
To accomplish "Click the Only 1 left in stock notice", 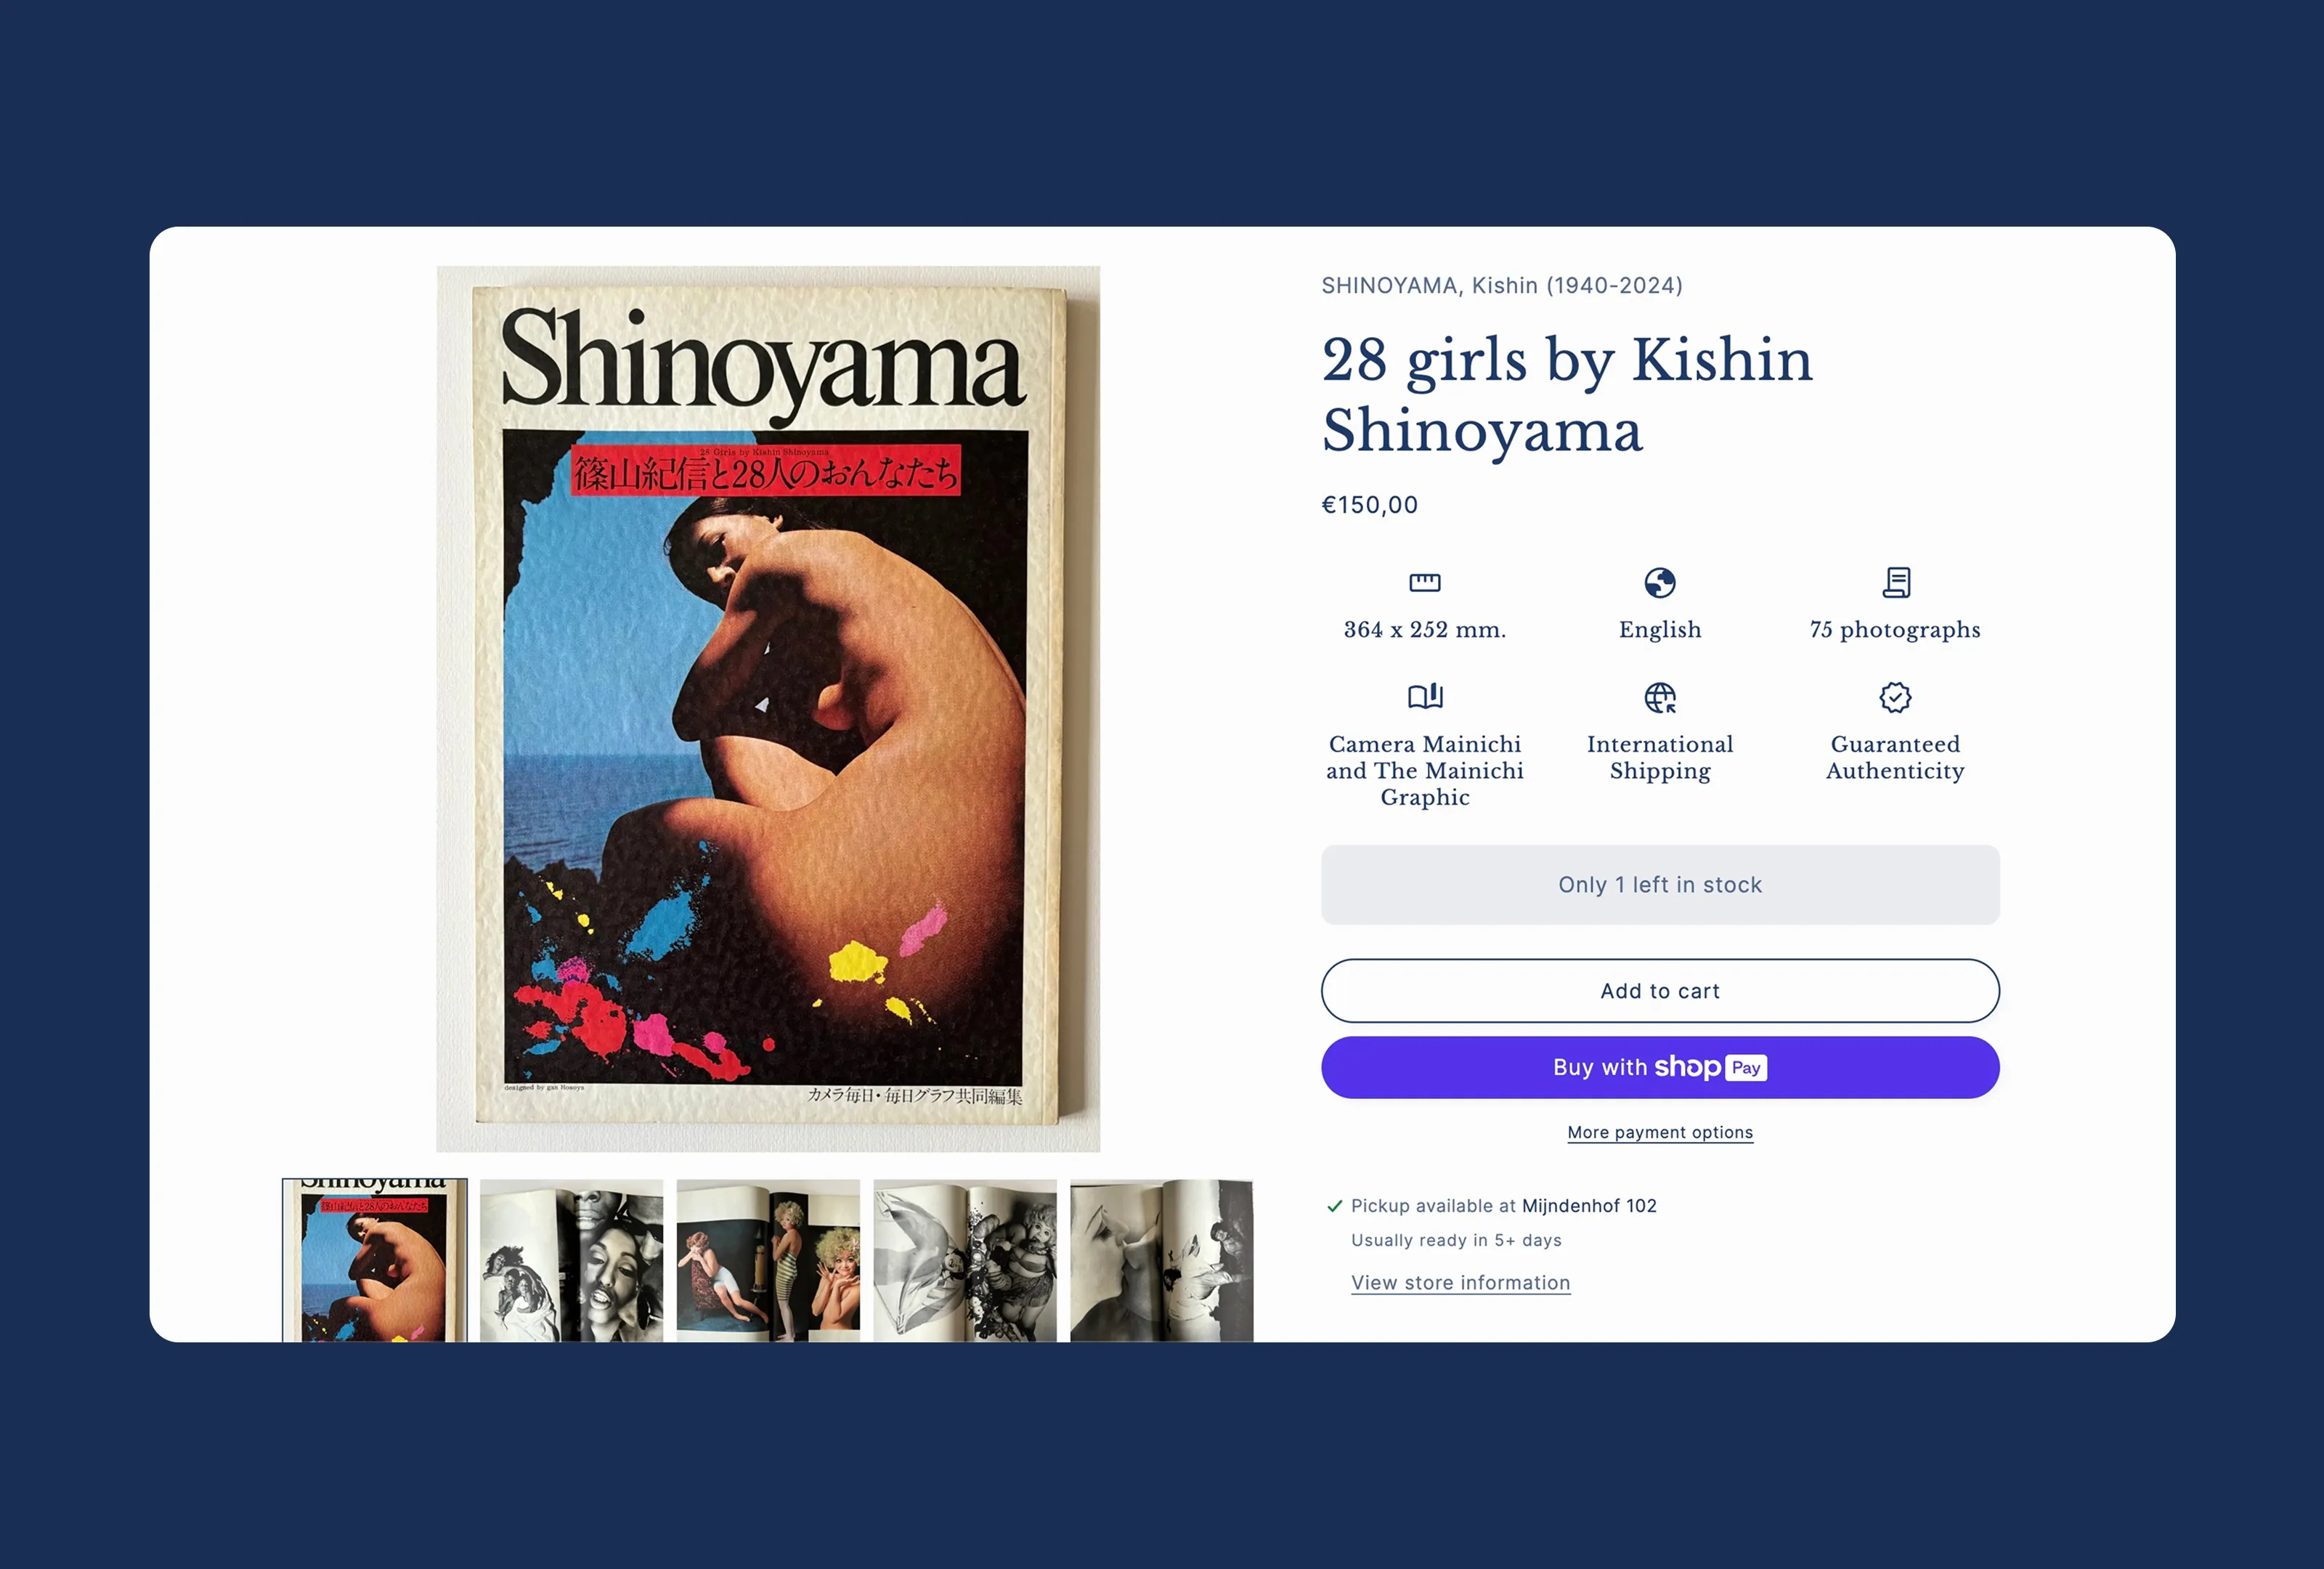I will (x=1660, y=884).
